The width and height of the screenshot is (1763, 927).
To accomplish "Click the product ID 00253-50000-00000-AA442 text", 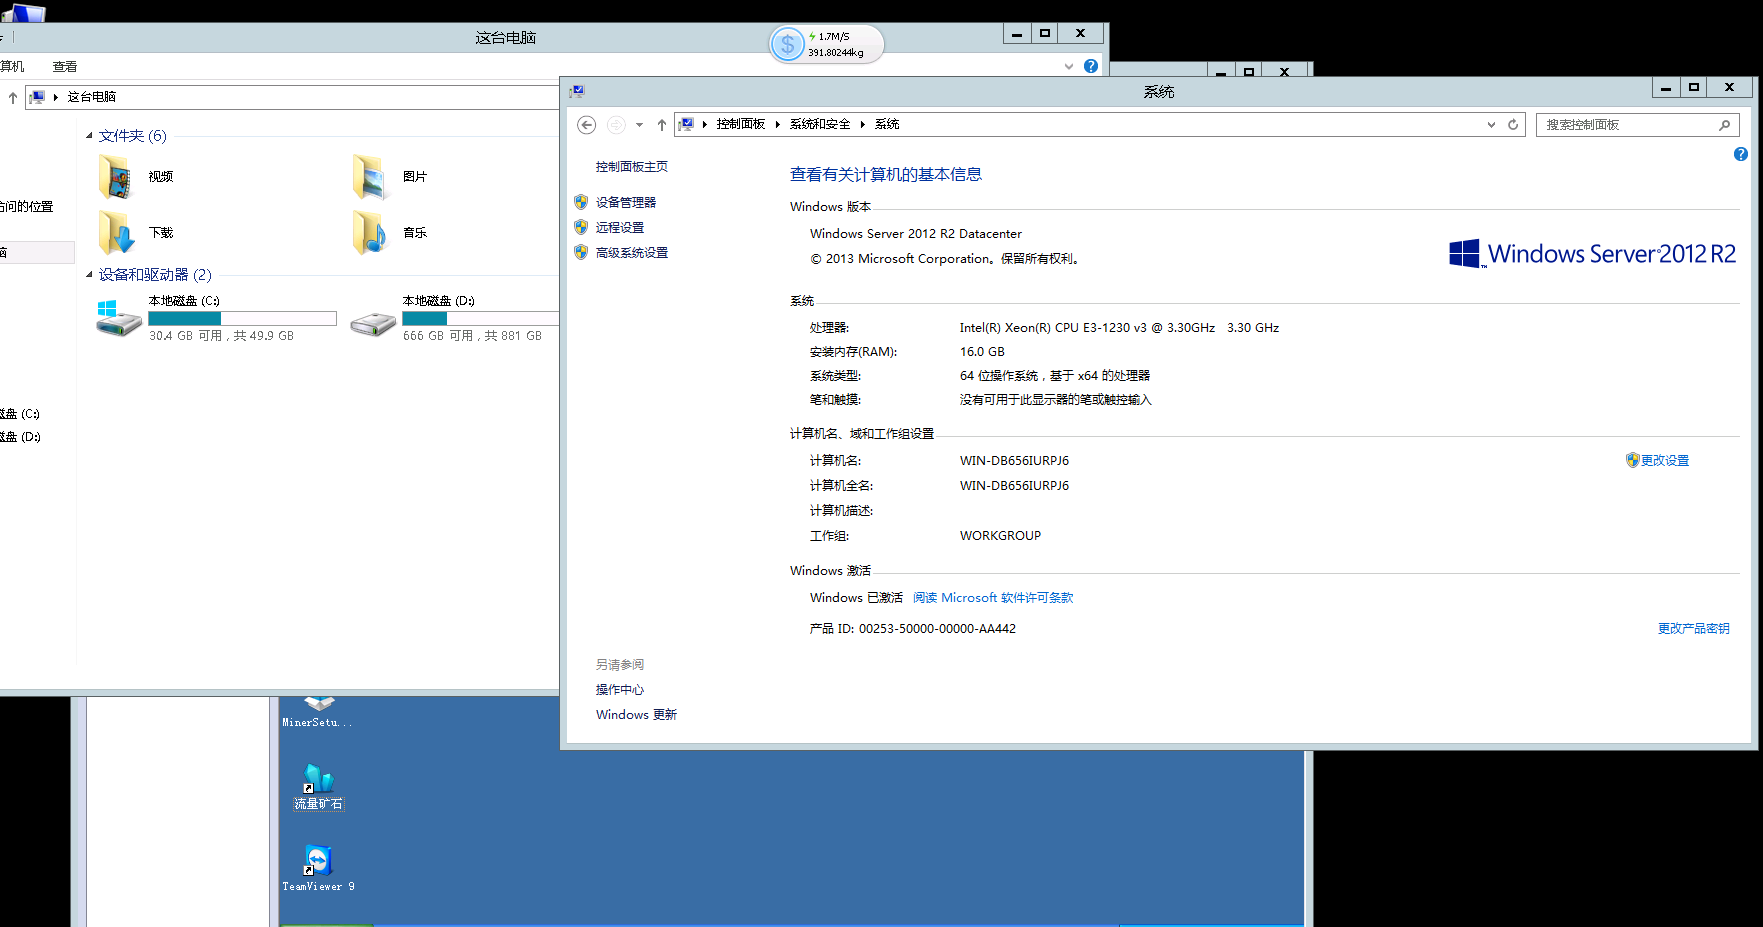I will (937, 628).
